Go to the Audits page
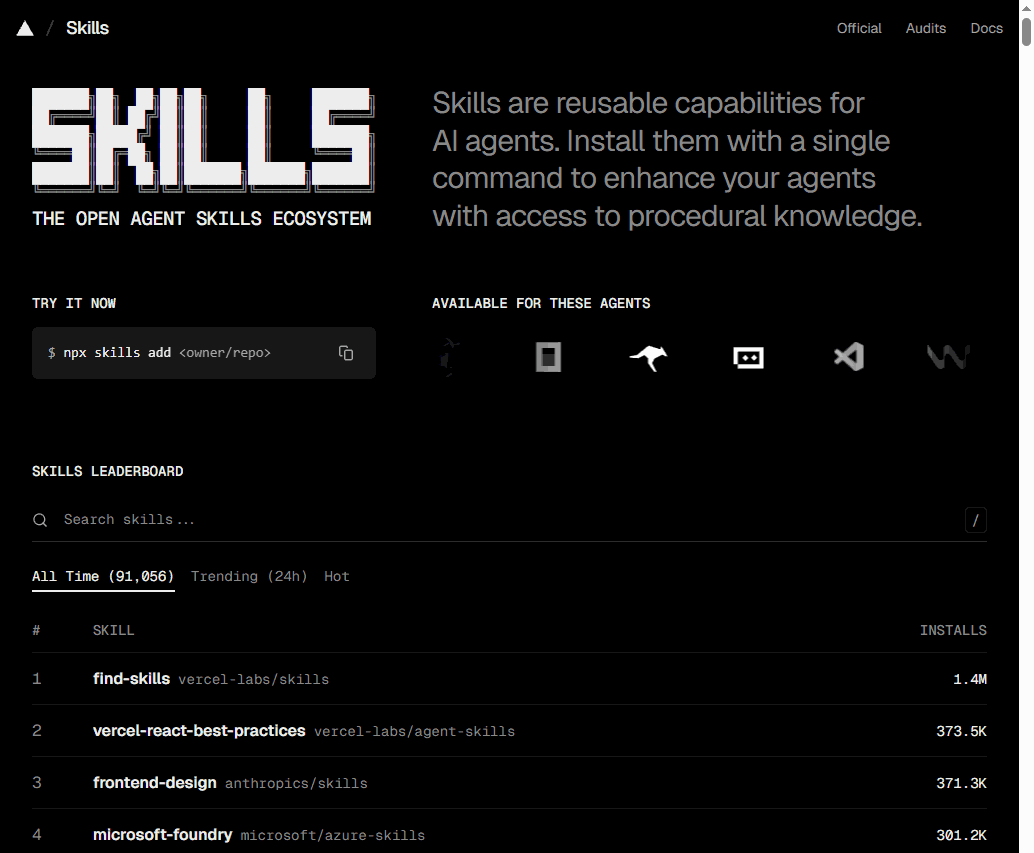1034x853 pixels. [x=925, y=28]
